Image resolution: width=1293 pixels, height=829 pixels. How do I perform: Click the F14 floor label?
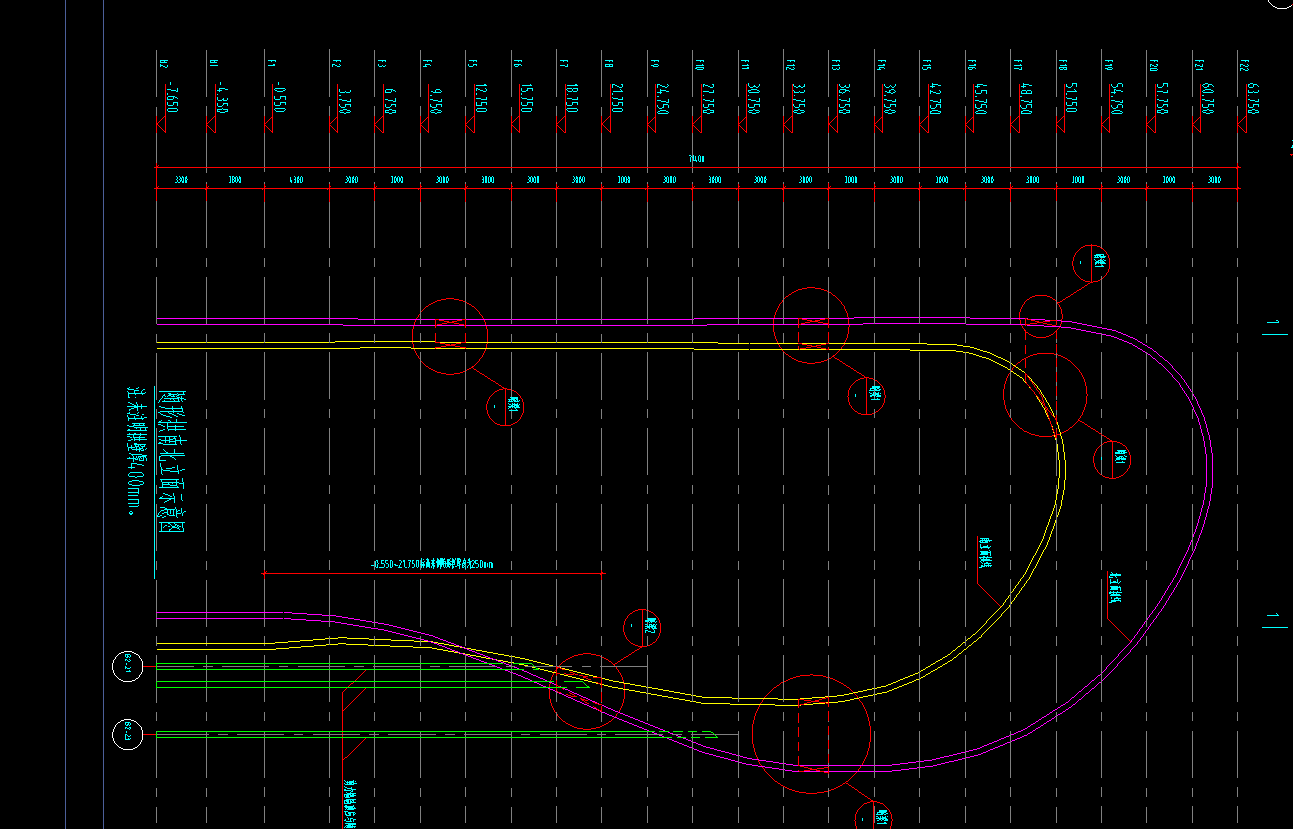pyautogui.click(x=881, y=65)
